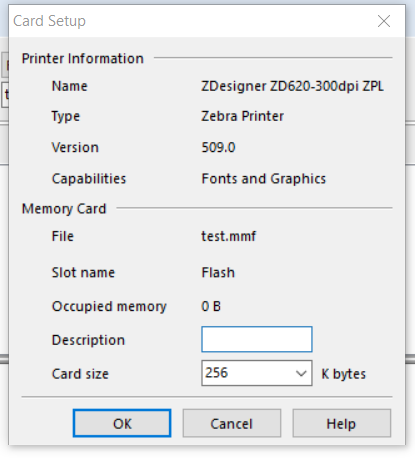
Task: Click the K bytes unit label
Action: [x=344, y=374]
